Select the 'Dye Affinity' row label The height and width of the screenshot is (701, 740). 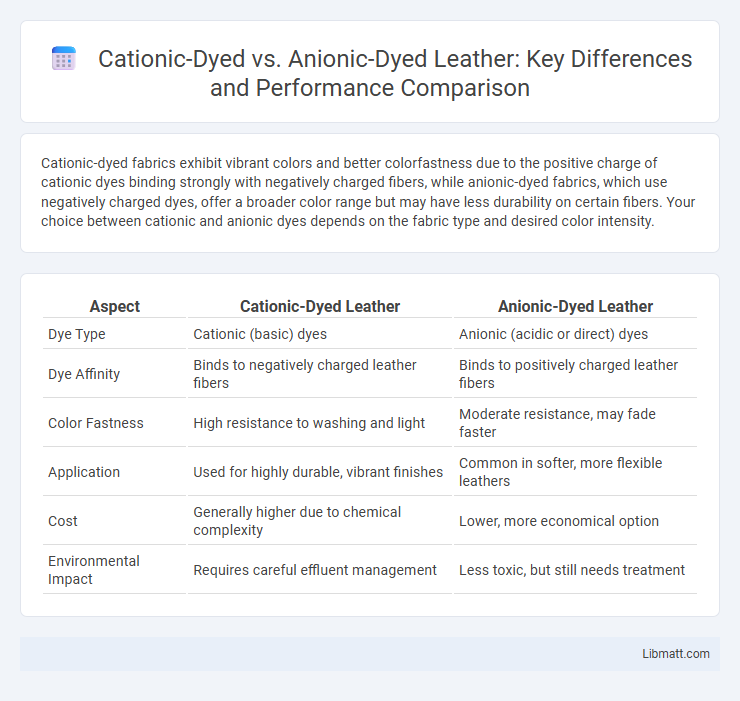click(x=84, y=374)
